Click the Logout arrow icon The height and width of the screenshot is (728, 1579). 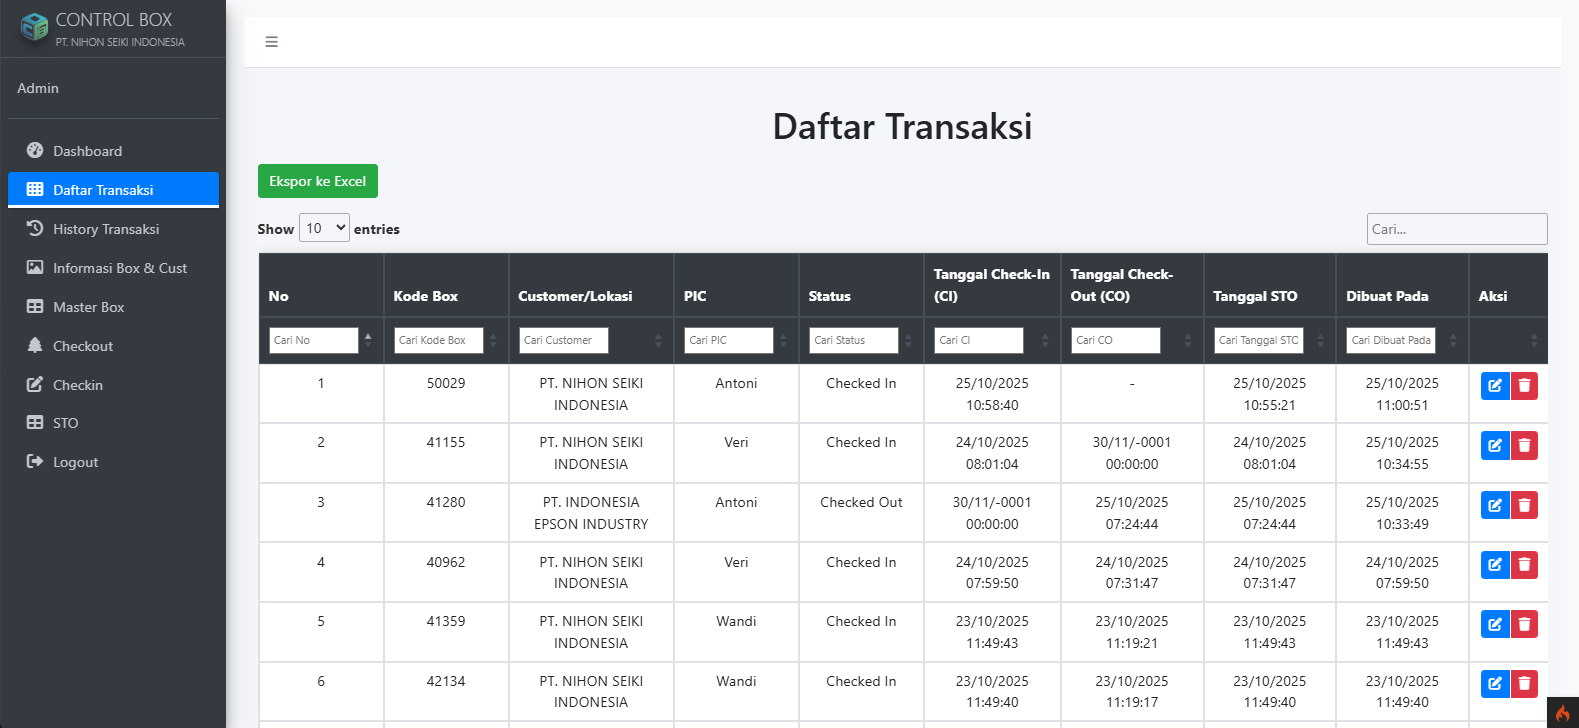point(35,461)
